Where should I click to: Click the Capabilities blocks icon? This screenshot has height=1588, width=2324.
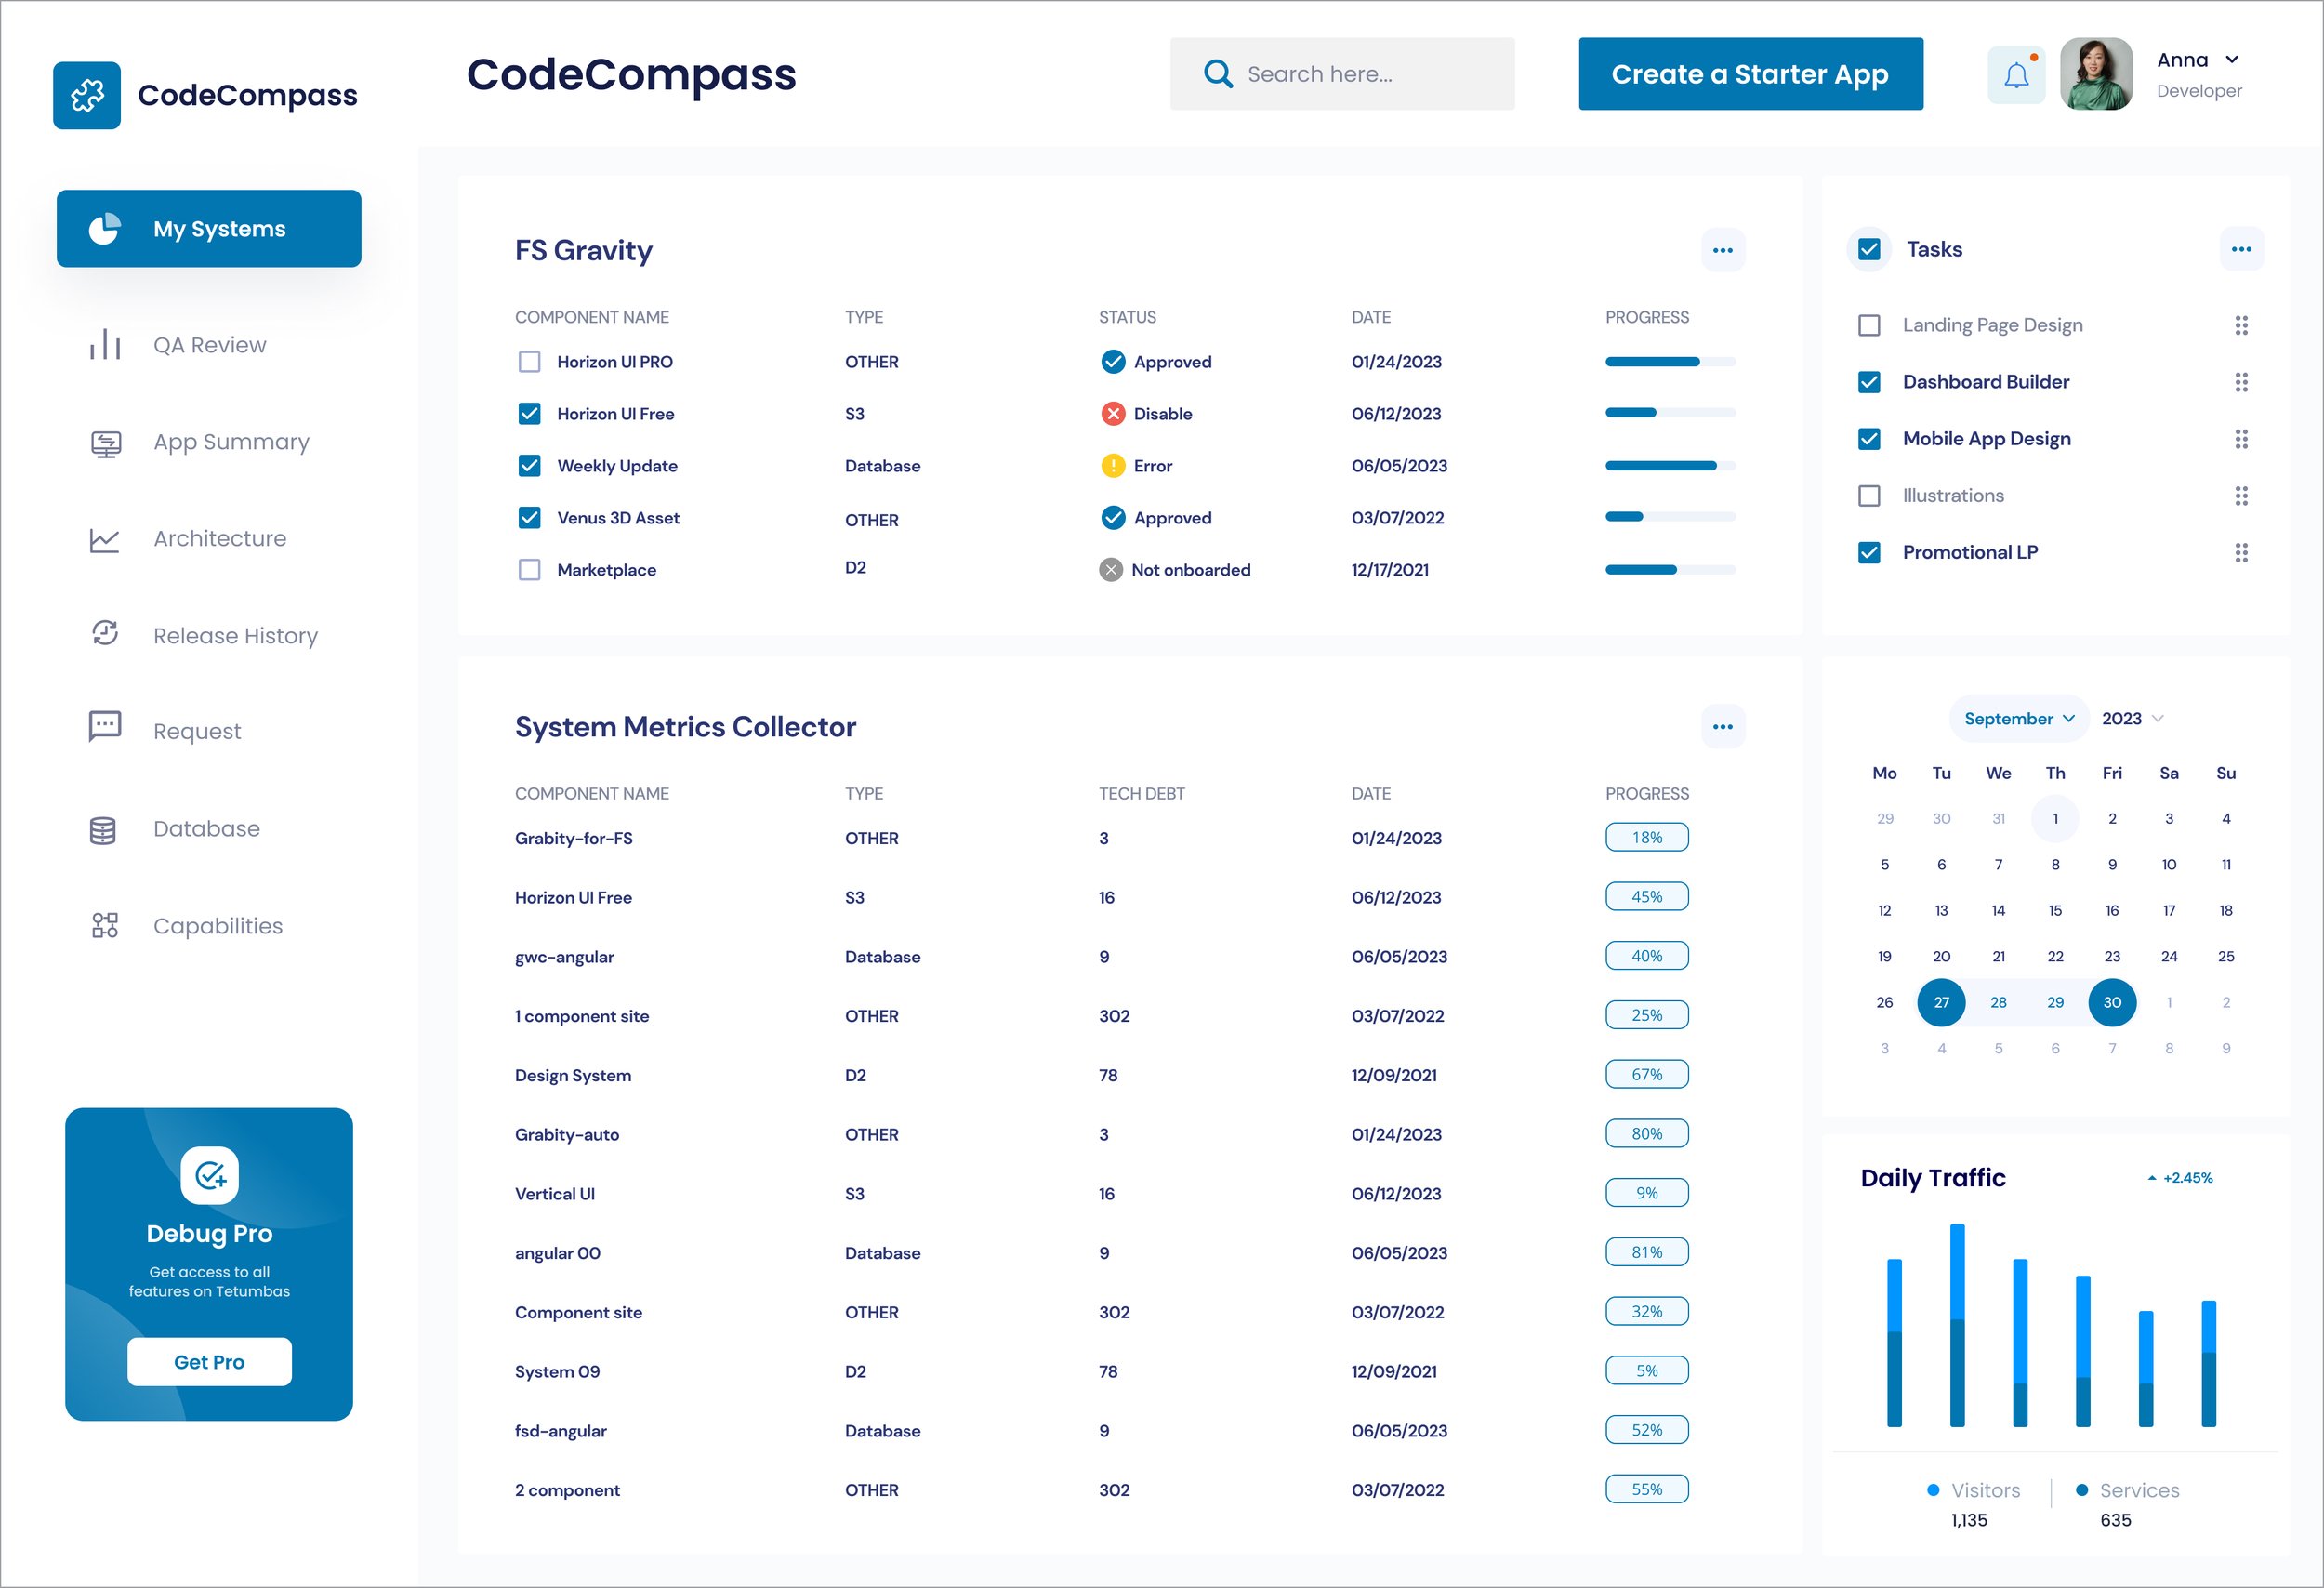pos(105,926)
